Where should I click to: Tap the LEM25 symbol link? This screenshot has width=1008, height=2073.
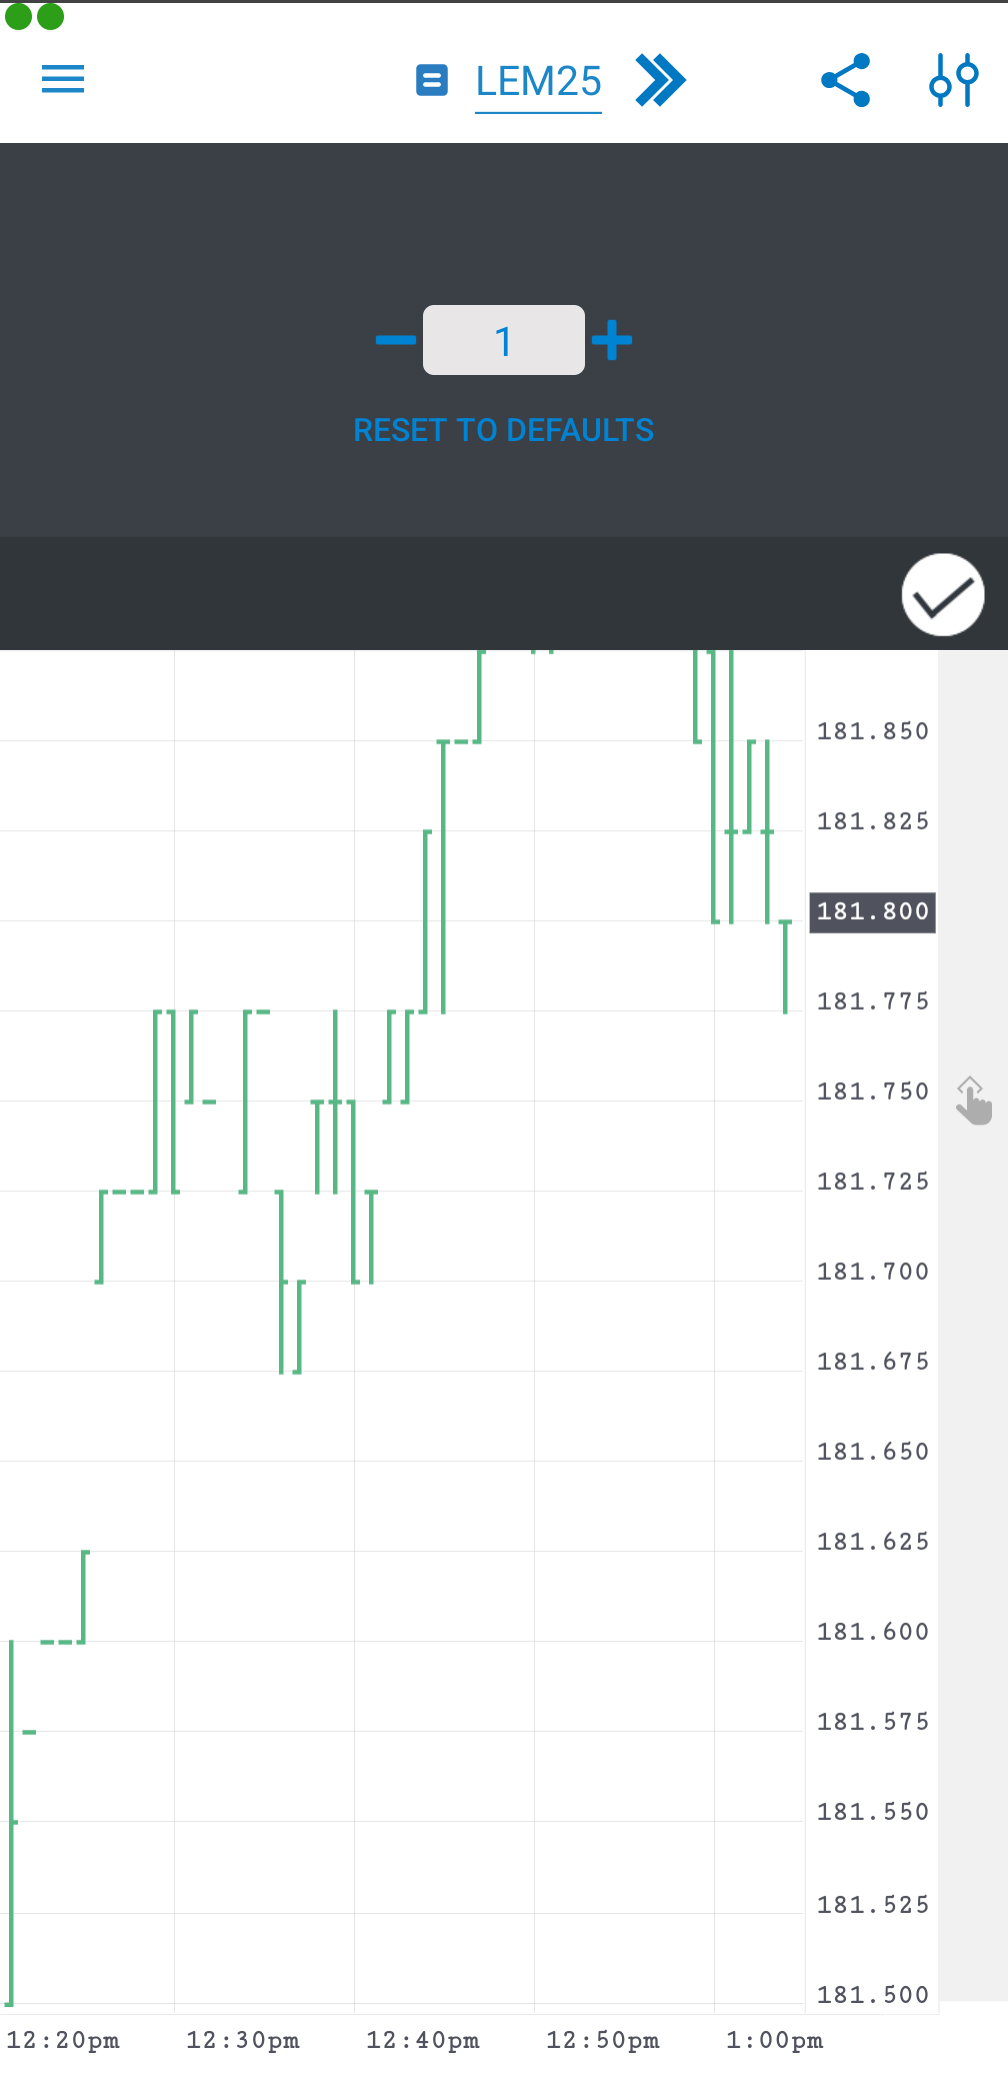(538, 81)
